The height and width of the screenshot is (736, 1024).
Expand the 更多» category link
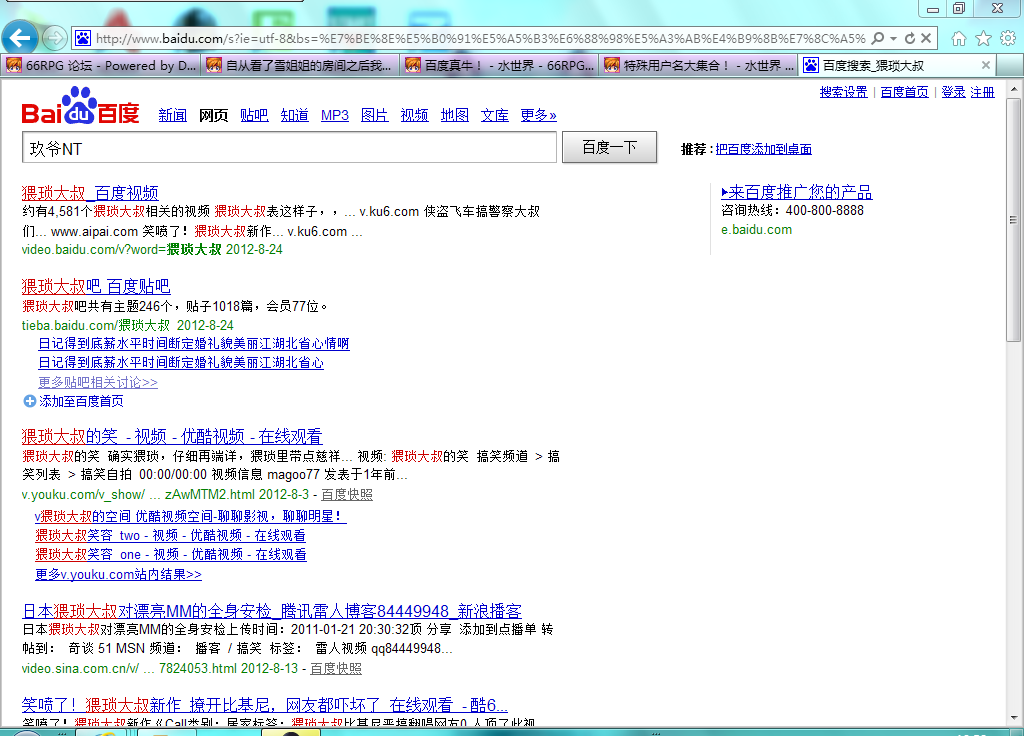pos(538,116)
